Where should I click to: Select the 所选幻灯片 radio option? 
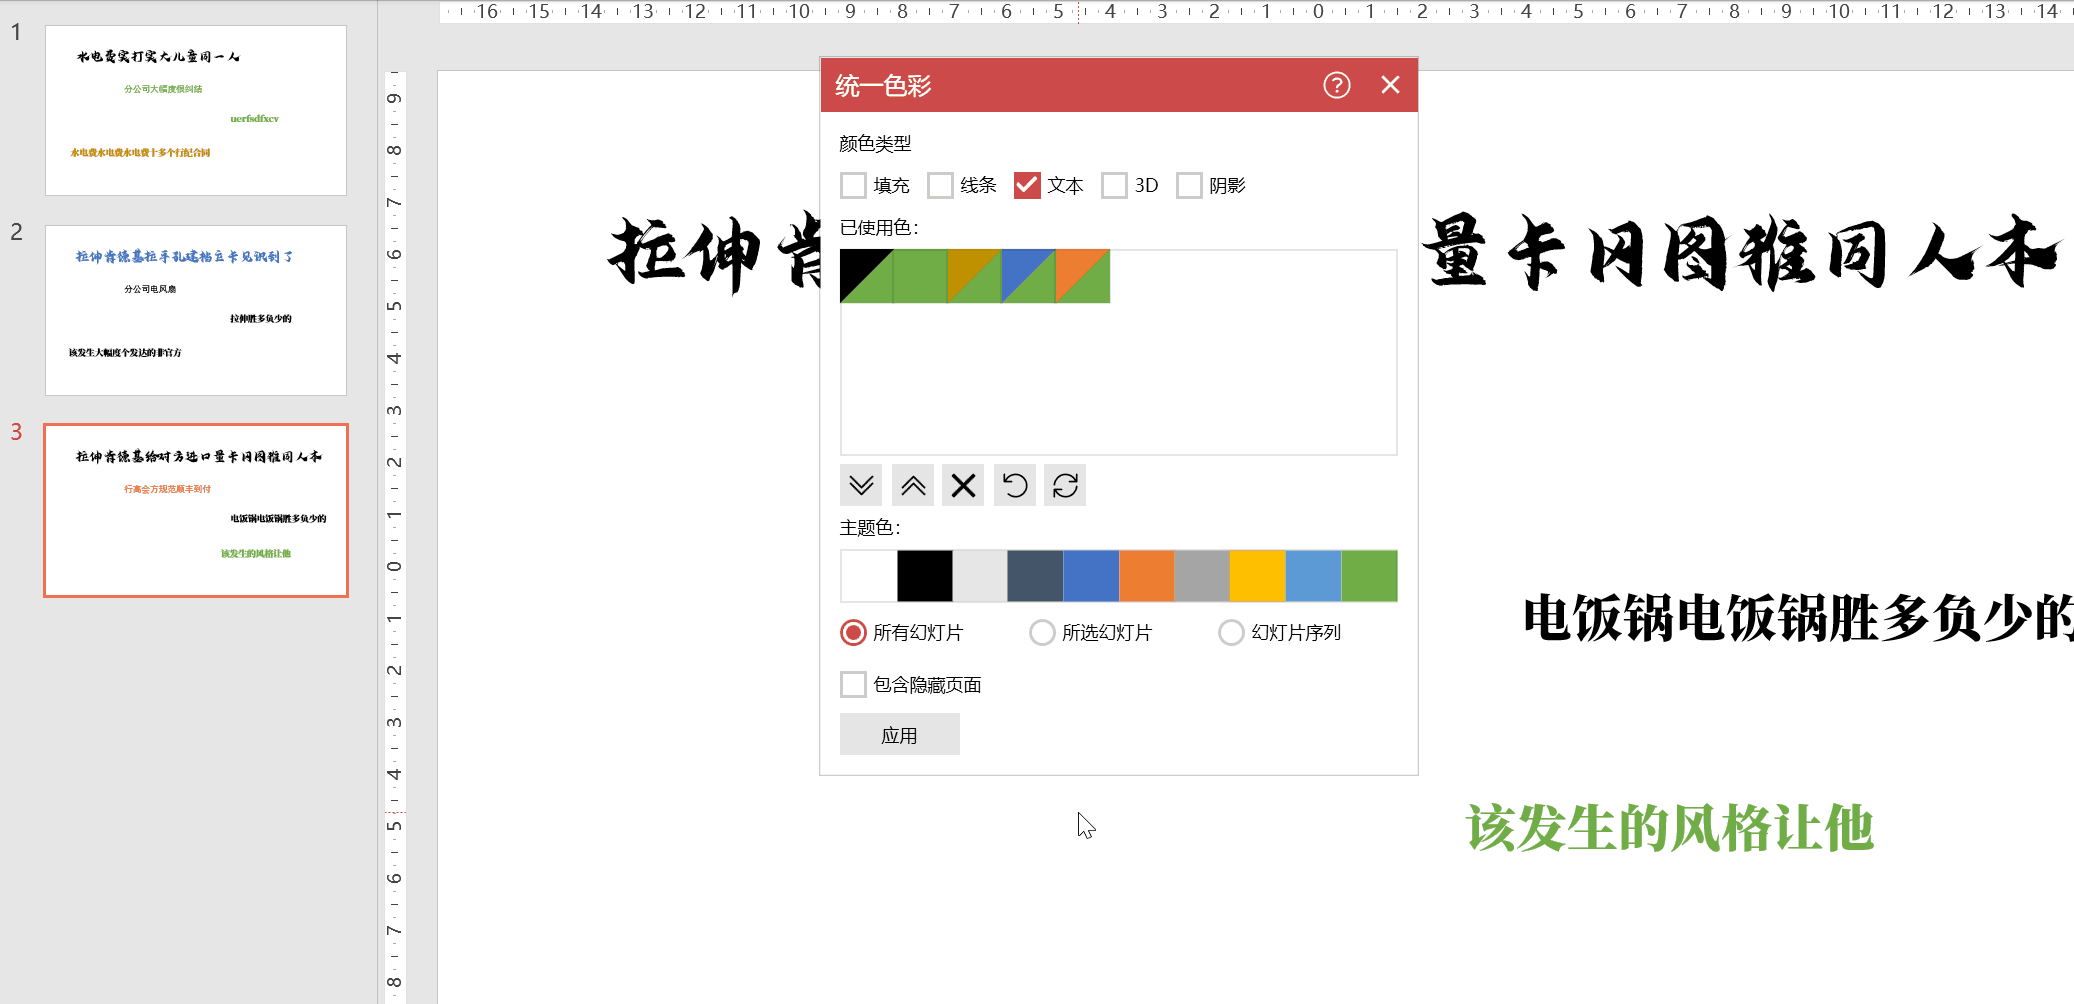(1042, 633)
